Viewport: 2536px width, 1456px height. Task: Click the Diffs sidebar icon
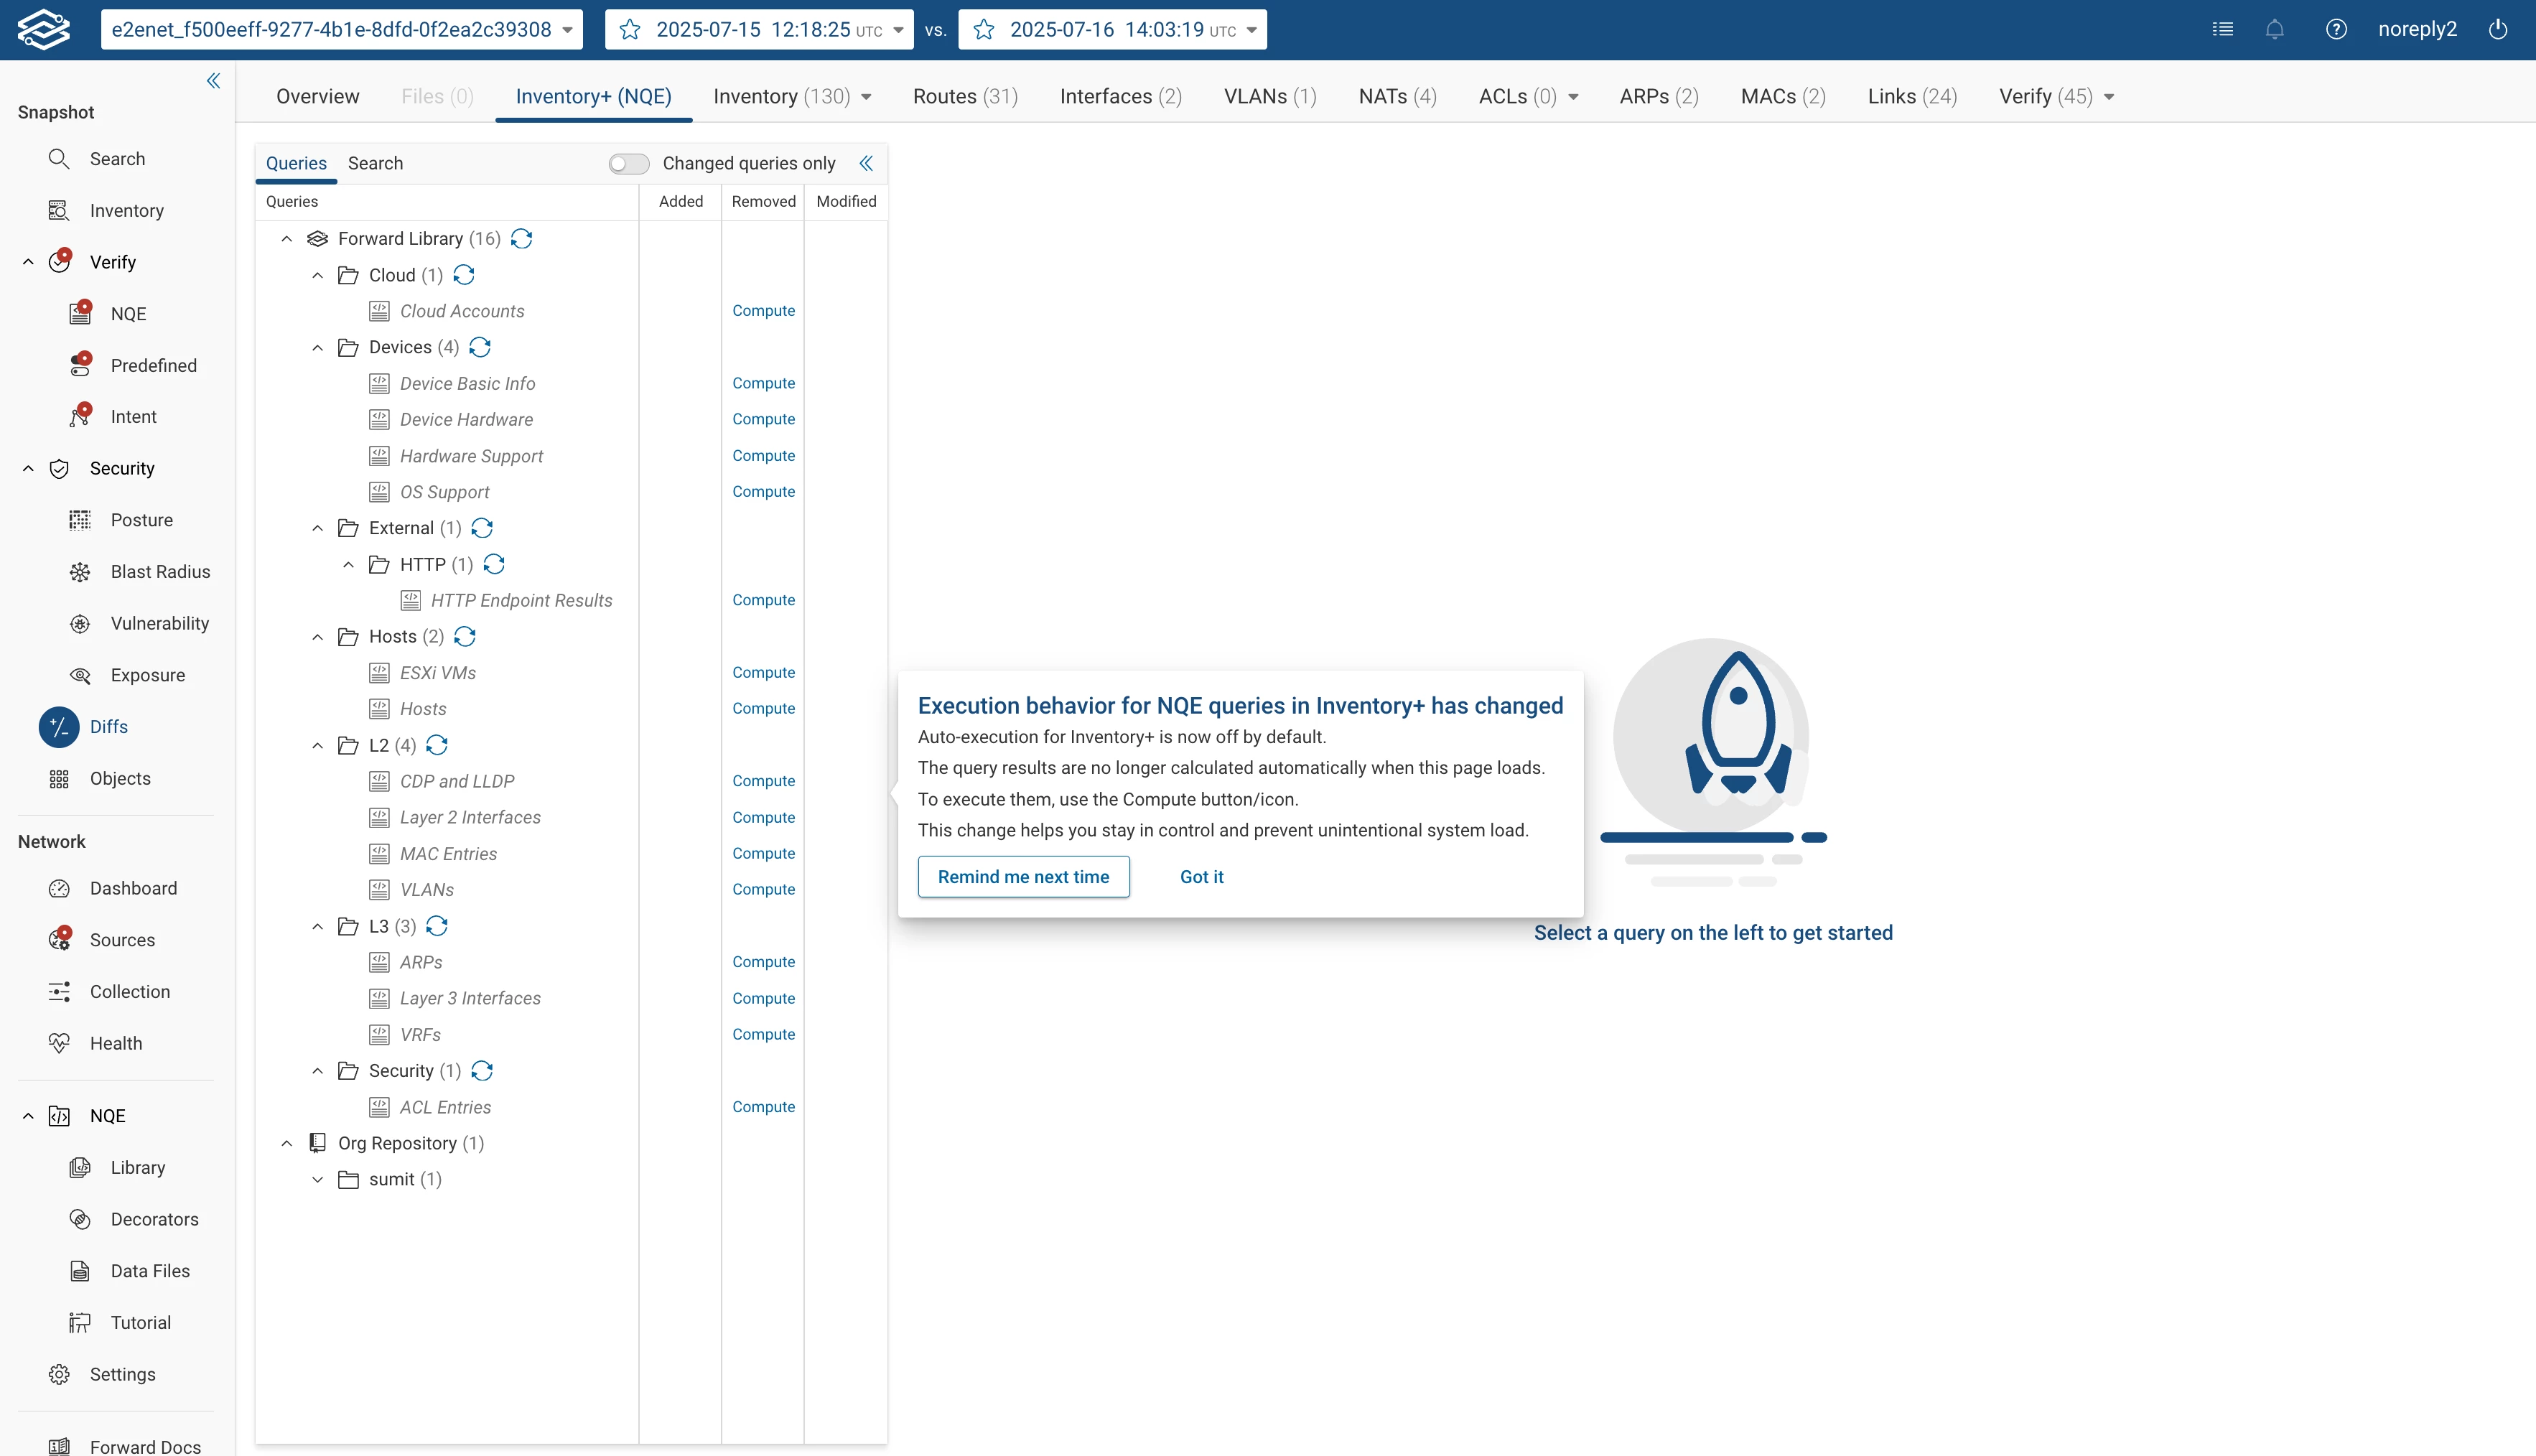tap(59, 727)
